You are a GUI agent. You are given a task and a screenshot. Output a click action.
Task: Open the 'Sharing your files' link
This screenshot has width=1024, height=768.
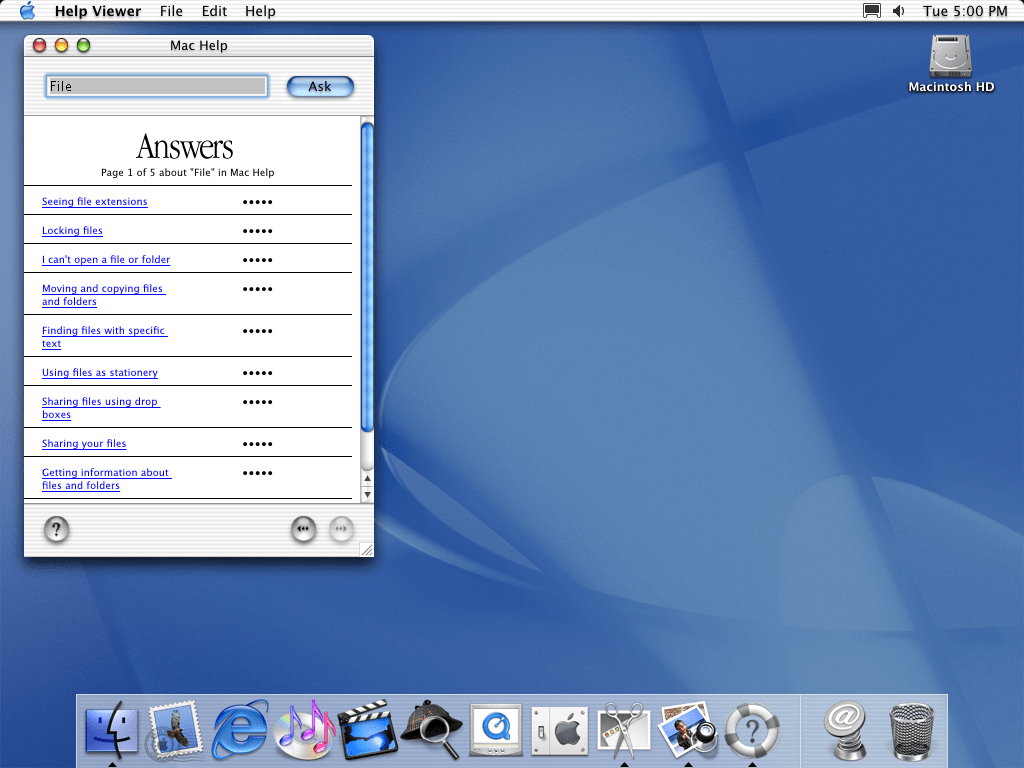pyautogui.click(x=84, y=443)
